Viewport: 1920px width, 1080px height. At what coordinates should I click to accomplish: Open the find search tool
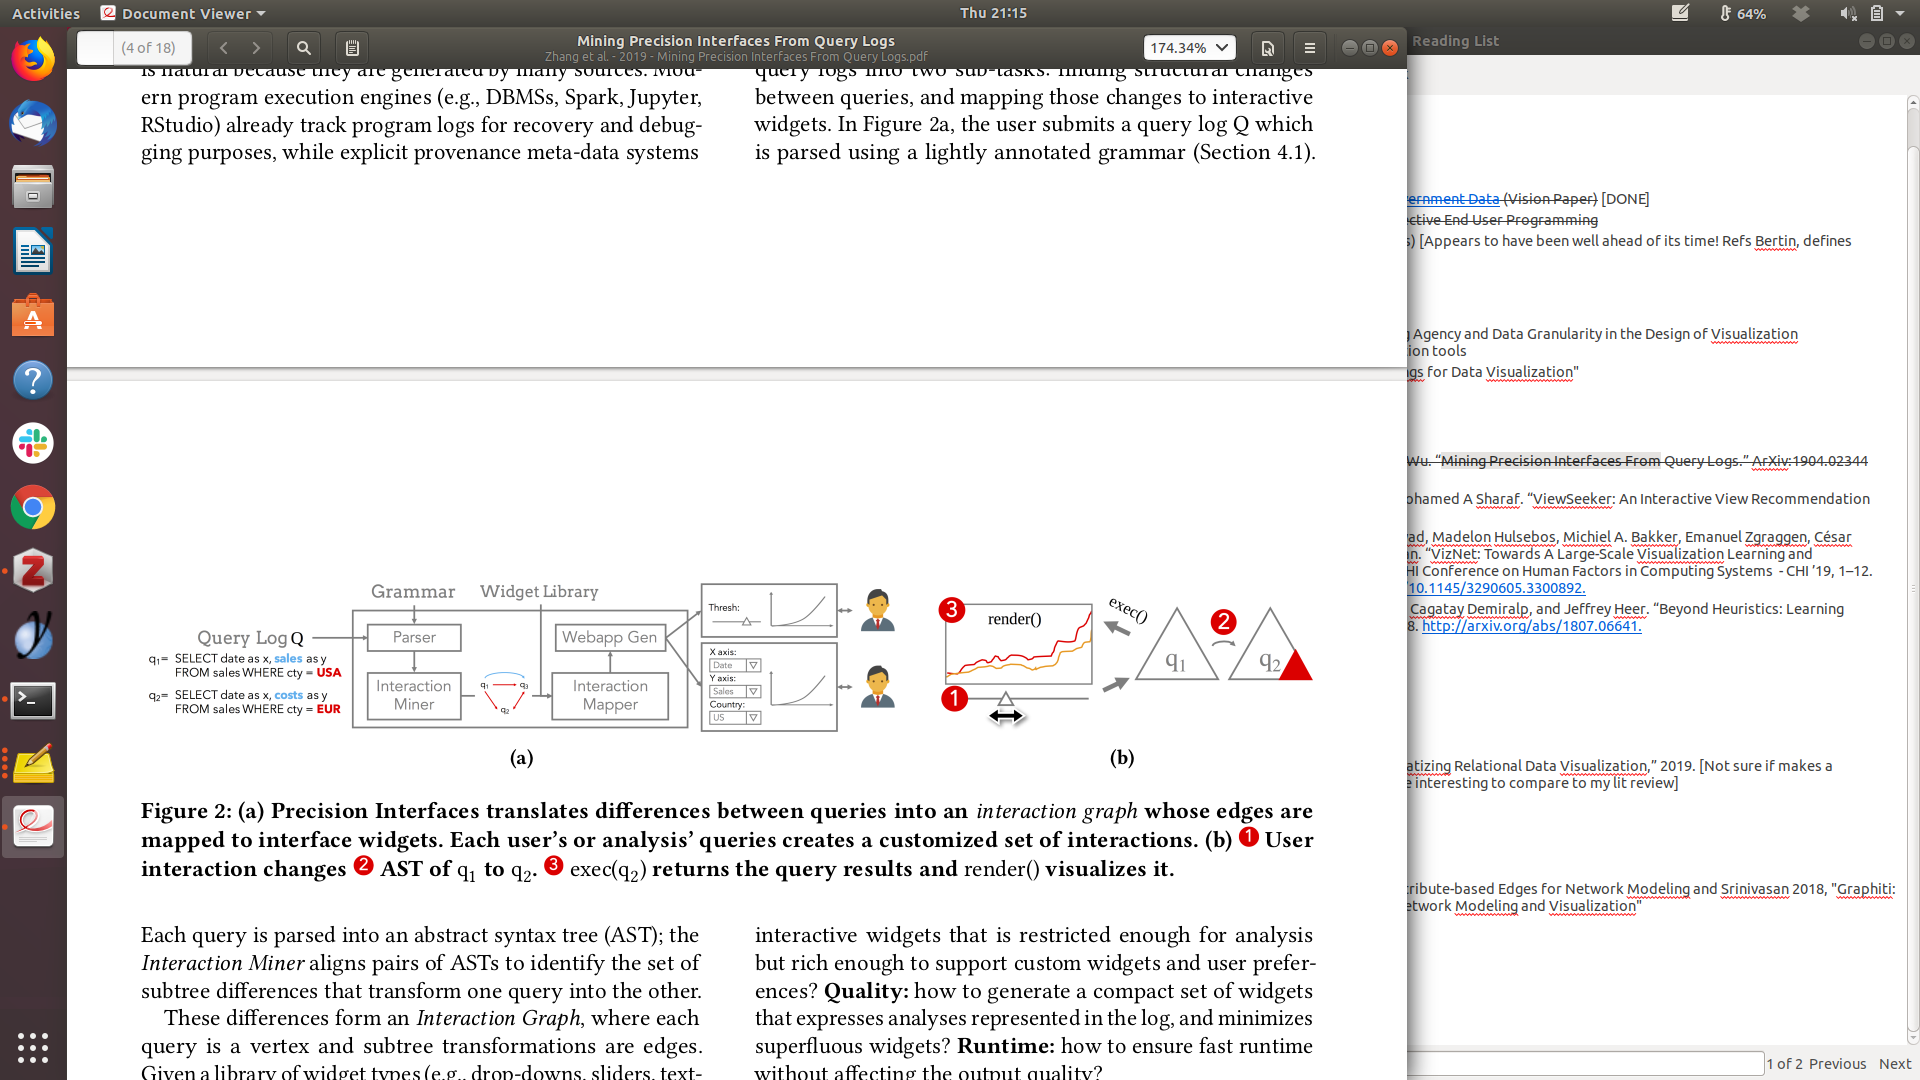[304, 48]
